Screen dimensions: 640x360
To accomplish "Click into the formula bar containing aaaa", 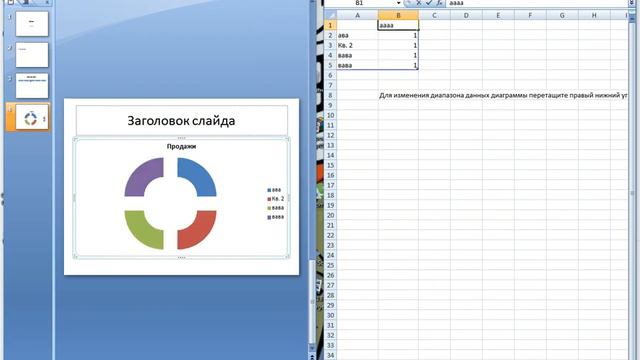I will (537, 3).
